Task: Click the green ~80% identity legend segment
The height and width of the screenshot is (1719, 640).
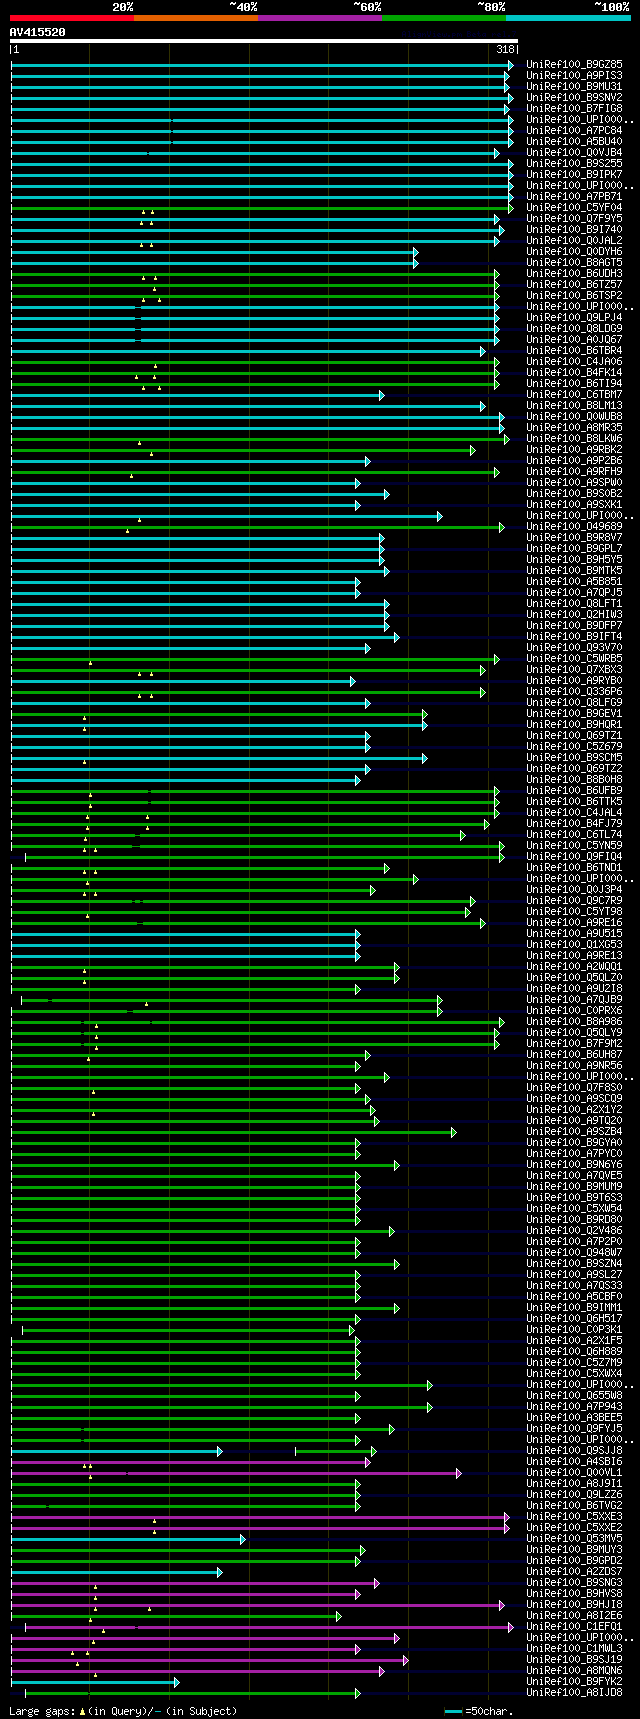Action: 444,17
